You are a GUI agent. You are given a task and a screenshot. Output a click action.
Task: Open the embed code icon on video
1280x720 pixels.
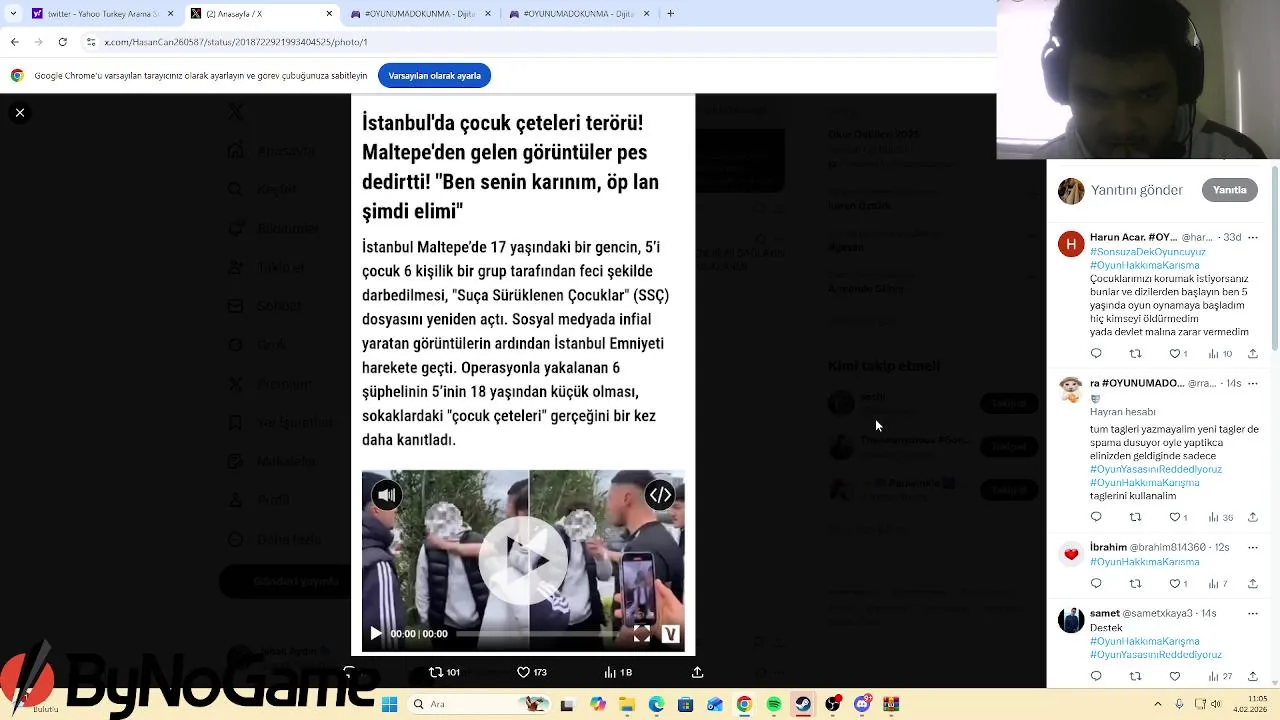(660, 495)
